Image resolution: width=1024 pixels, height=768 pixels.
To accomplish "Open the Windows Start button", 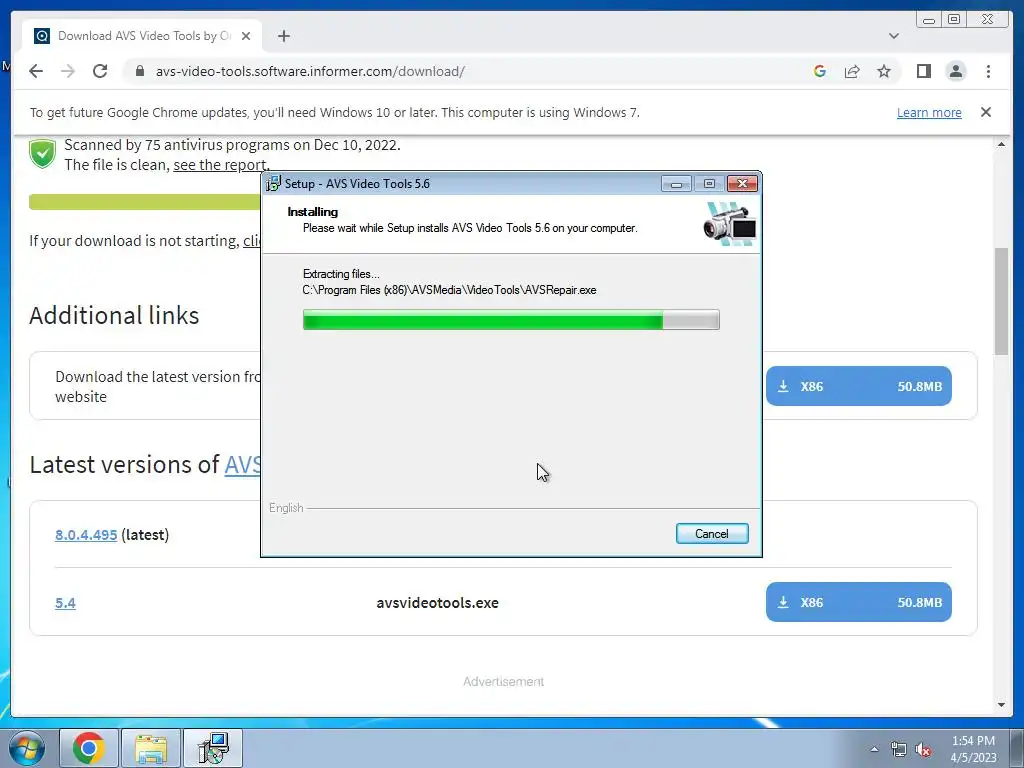I will [x=27, y=748].
